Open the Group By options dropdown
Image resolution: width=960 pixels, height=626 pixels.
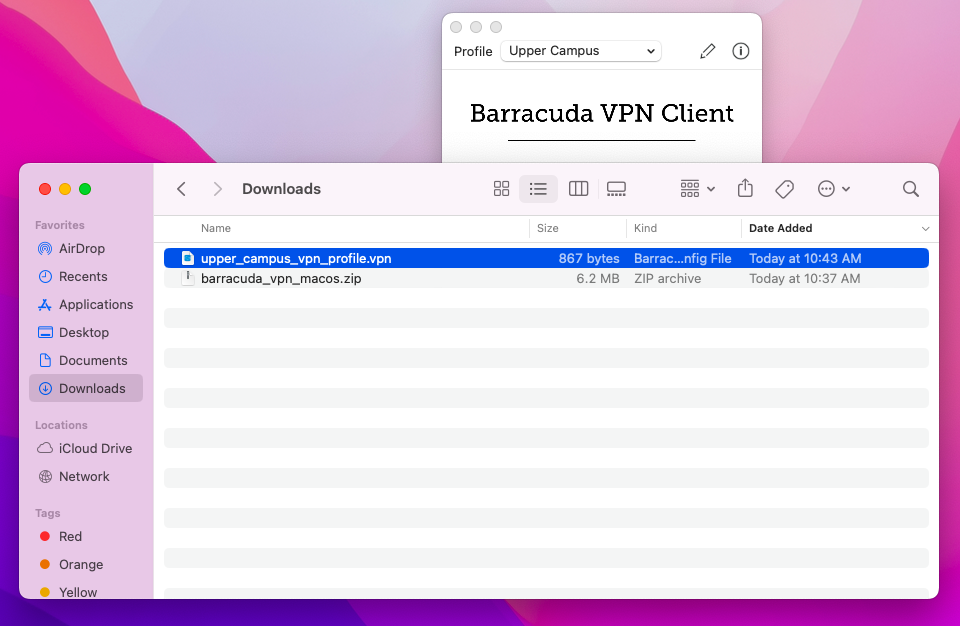pos(697,189)
